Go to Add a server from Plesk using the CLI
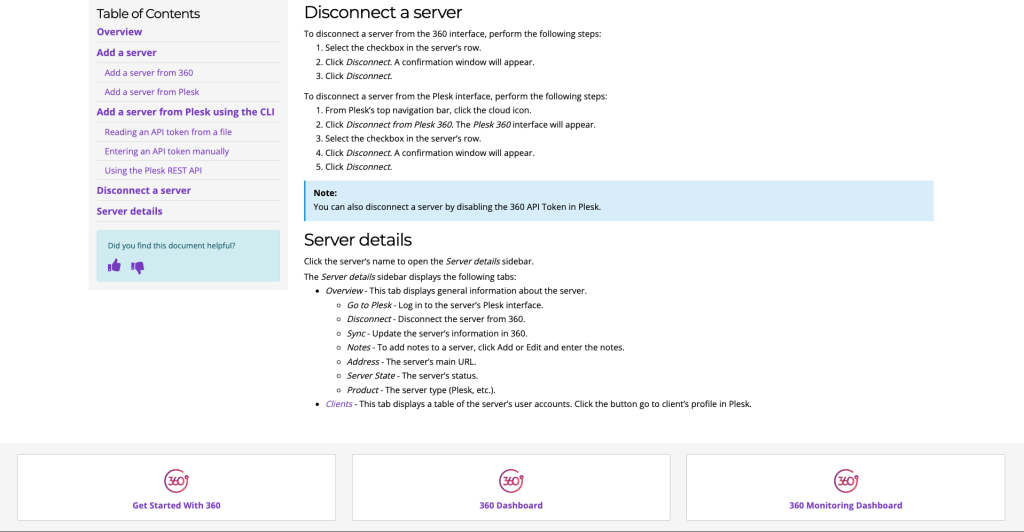The height and width of the screenshot is (532, 1024). tap(185, 112)
